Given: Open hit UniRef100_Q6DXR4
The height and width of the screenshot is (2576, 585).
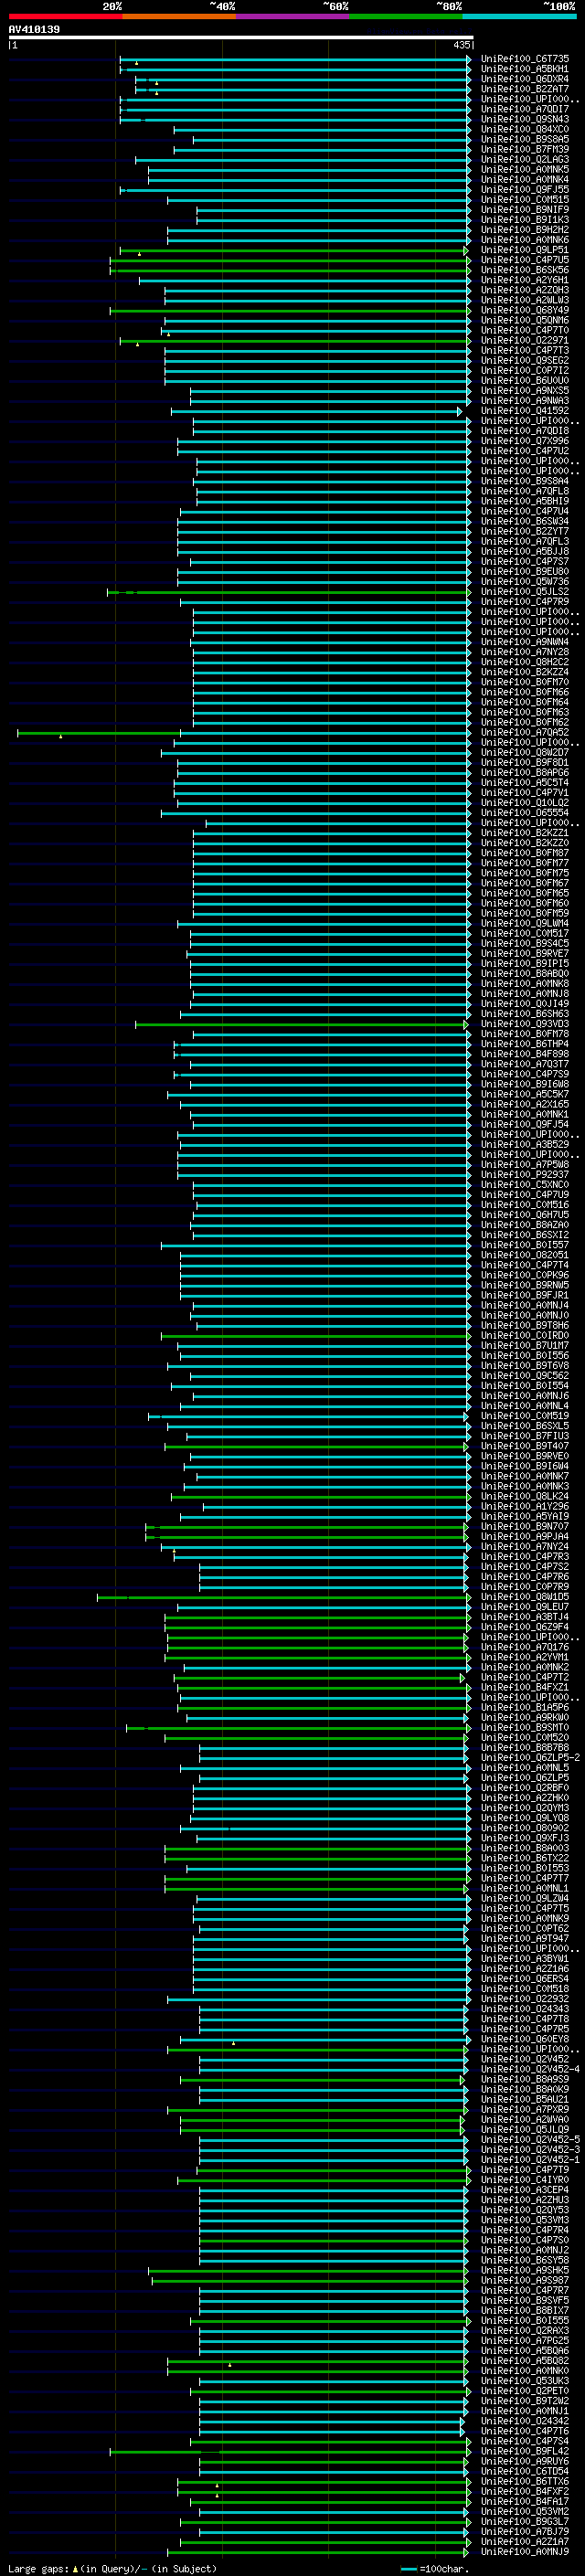Looking at the screenshot, I should pos(525,79).
